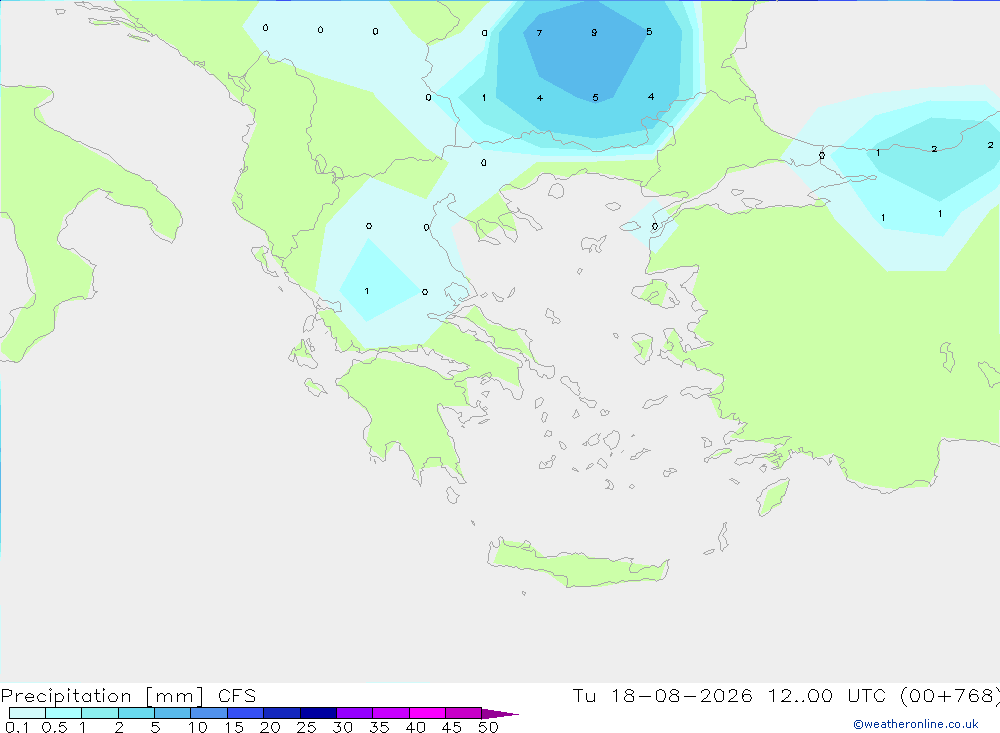Click the '40' legend label
Screen dimensions: 1000x733
(x=416, y=727)
